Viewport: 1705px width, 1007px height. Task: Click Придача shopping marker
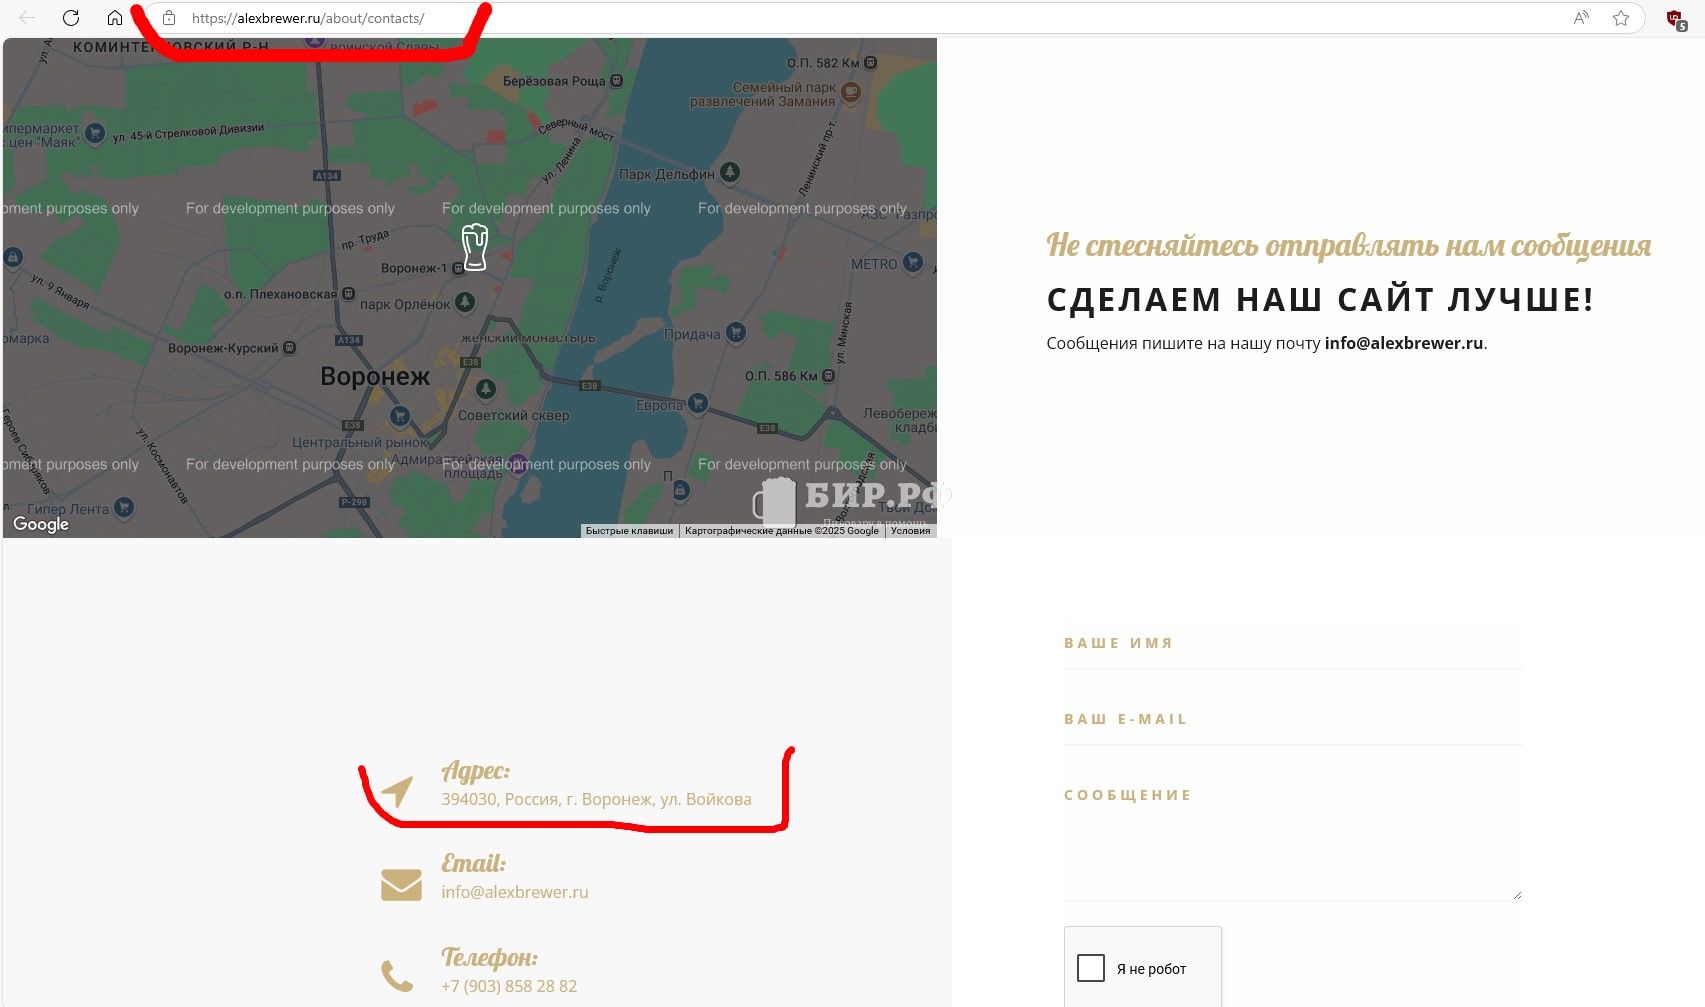click(736, 331)
